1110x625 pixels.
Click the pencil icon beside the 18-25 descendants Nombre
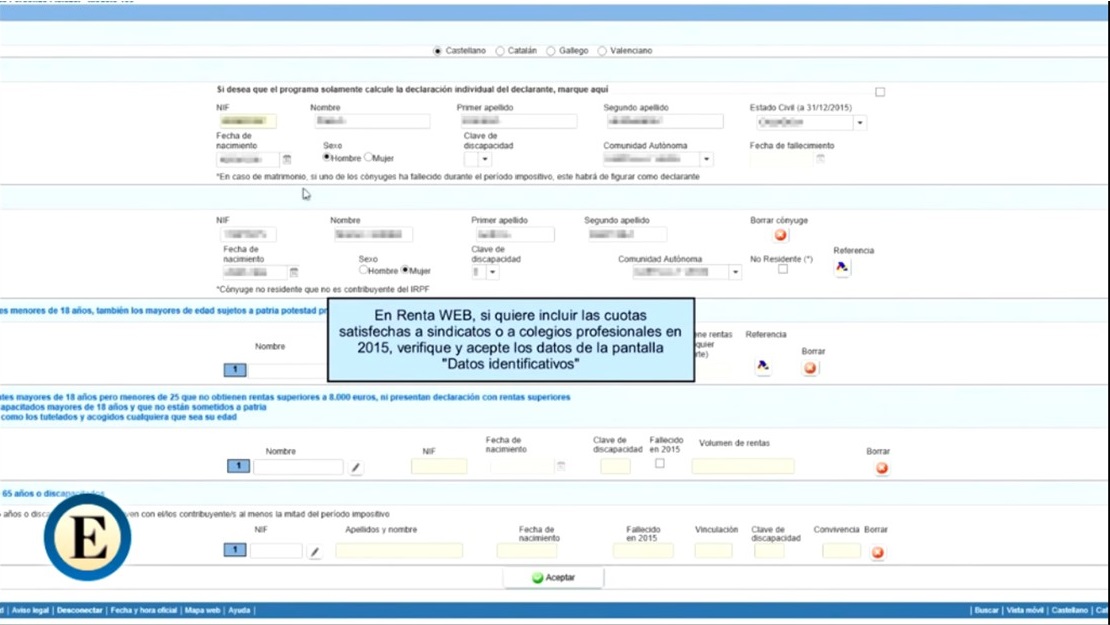356,467
